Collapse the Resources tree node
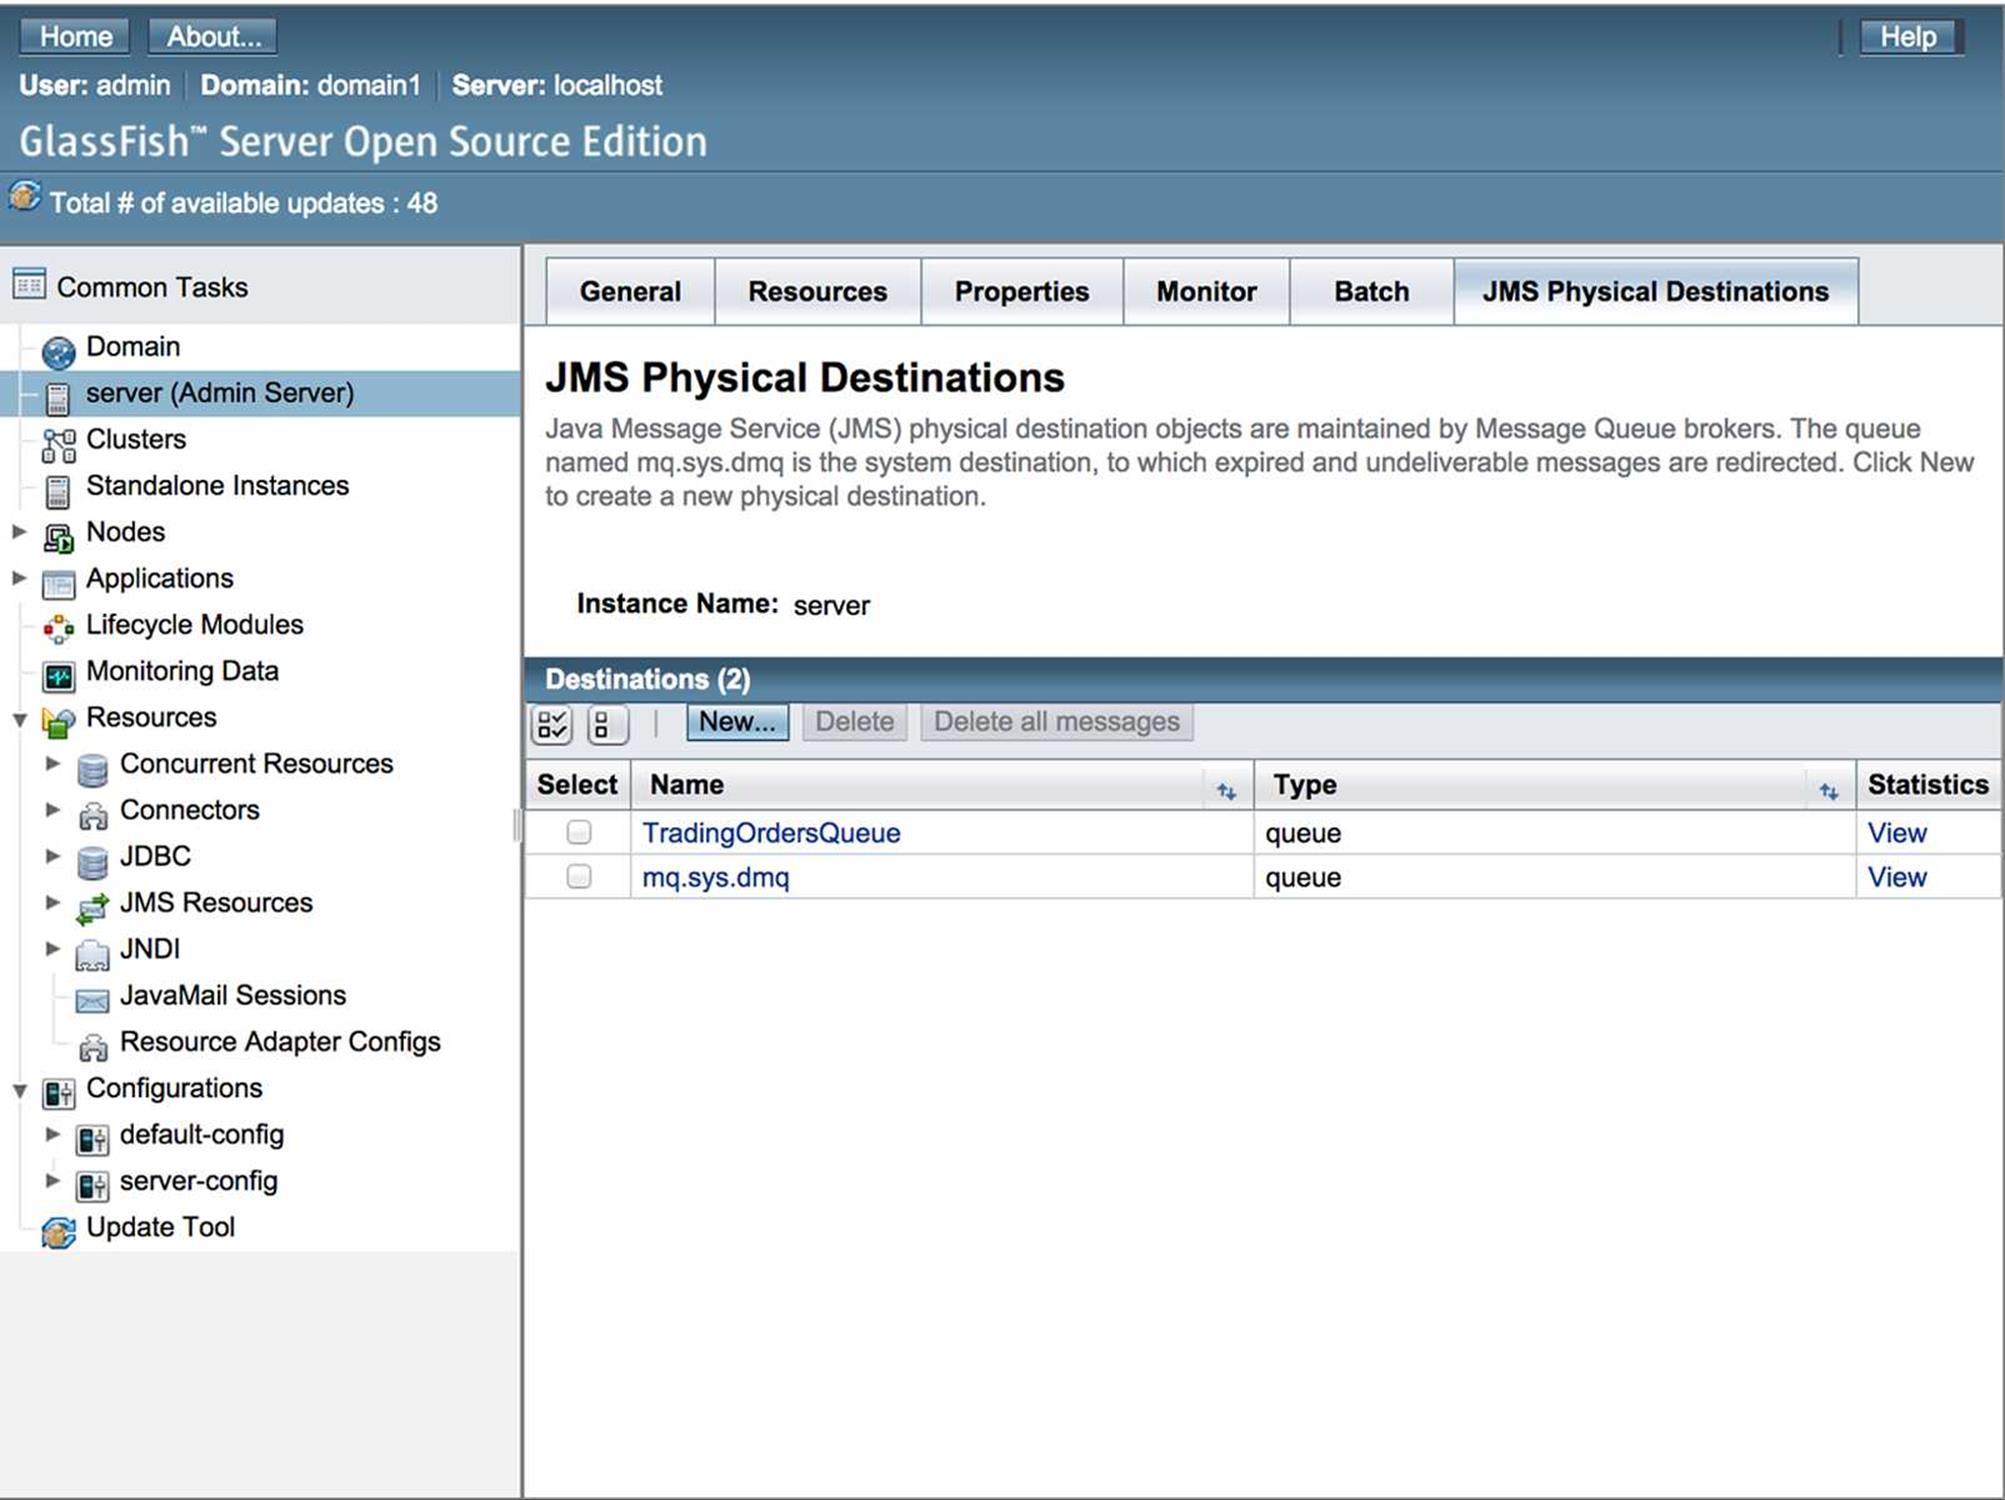This screenshot has width=2005, height=1500. 19,719
